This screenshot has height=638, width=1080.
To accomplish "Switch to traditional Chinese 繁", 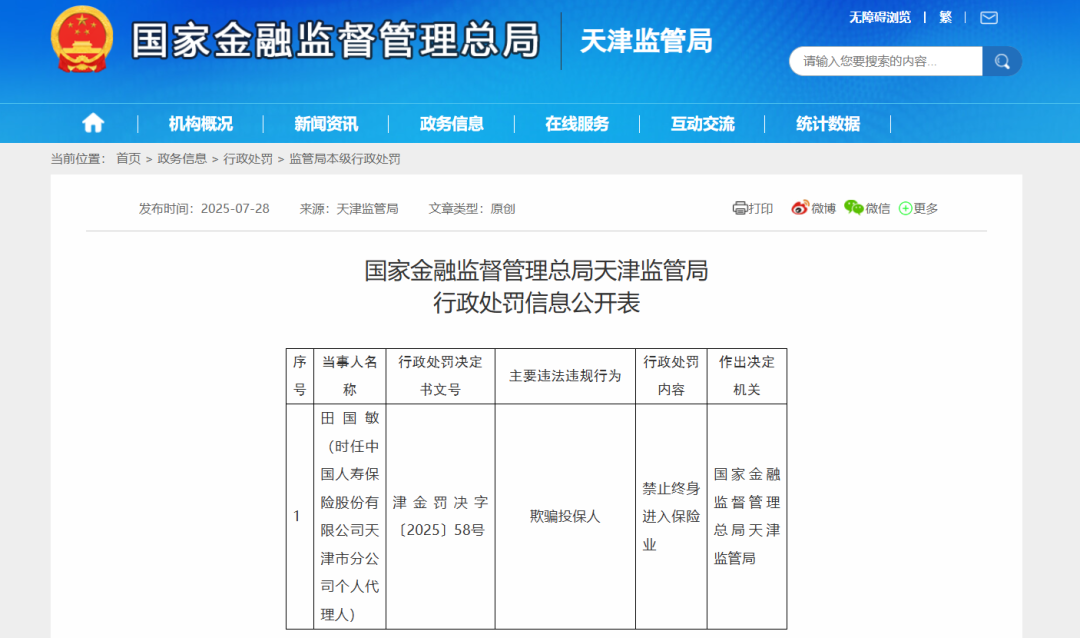I will 946,17.
